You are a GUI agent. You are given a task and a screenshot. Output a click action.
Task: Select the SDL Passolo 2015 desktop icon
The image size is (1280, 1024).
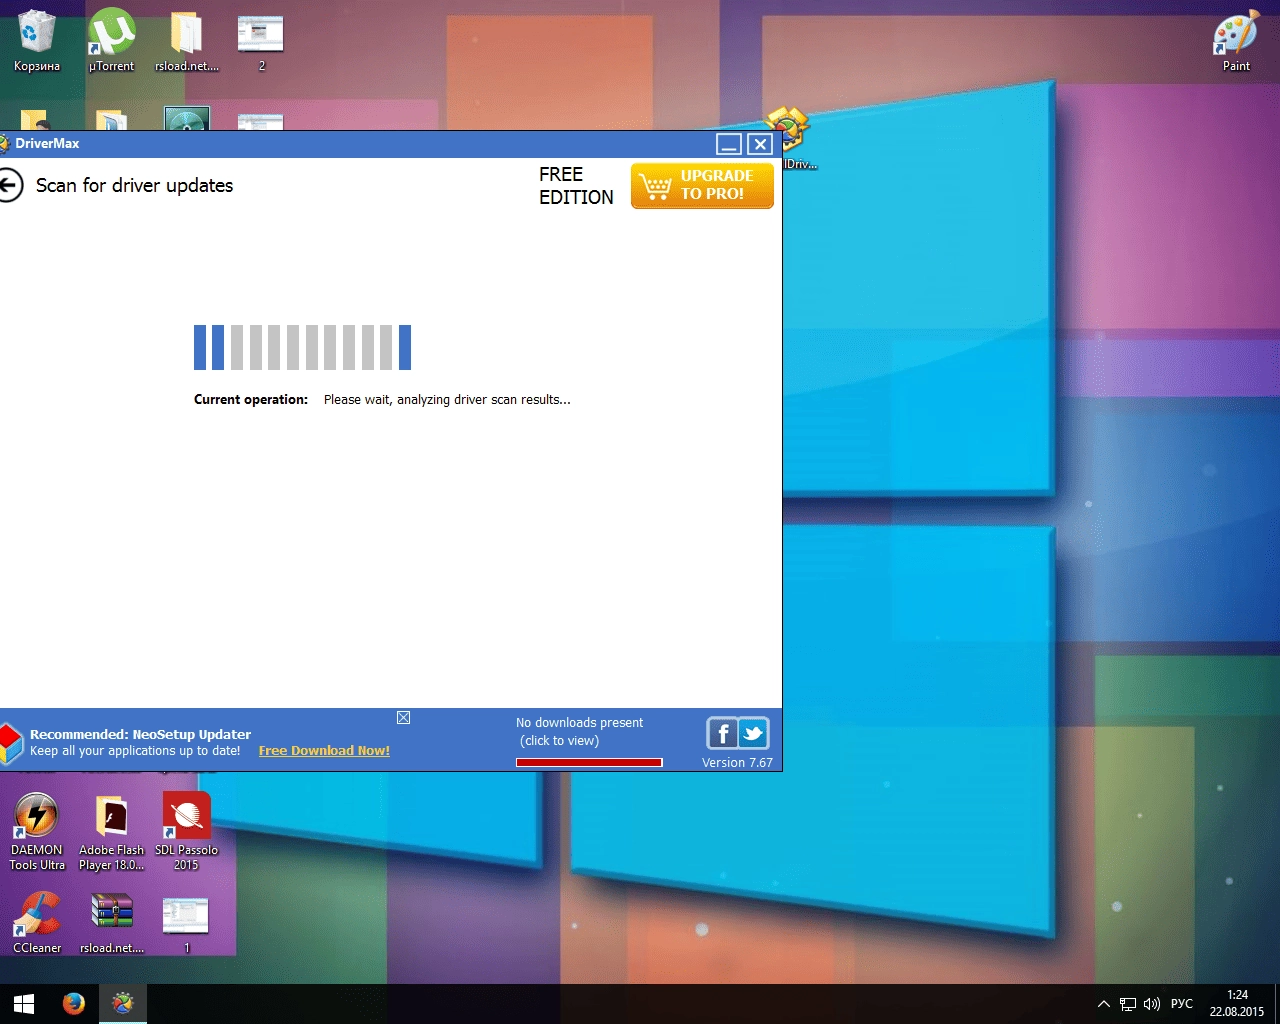coord(186,831)
